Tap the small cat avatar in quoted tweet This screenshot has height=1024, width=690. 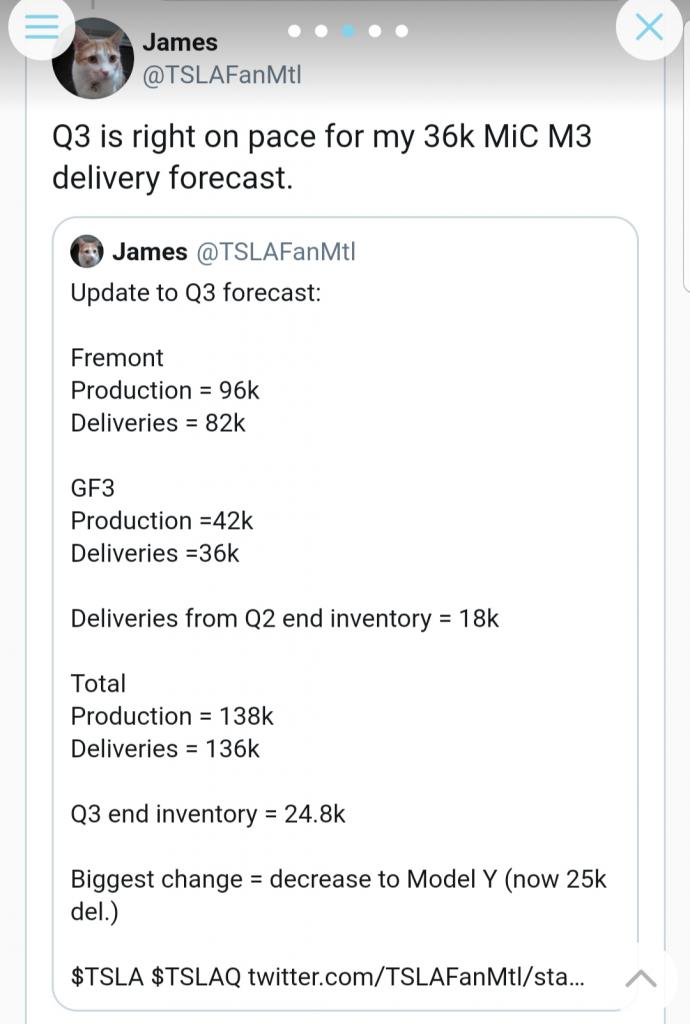(x=87, y=251)
